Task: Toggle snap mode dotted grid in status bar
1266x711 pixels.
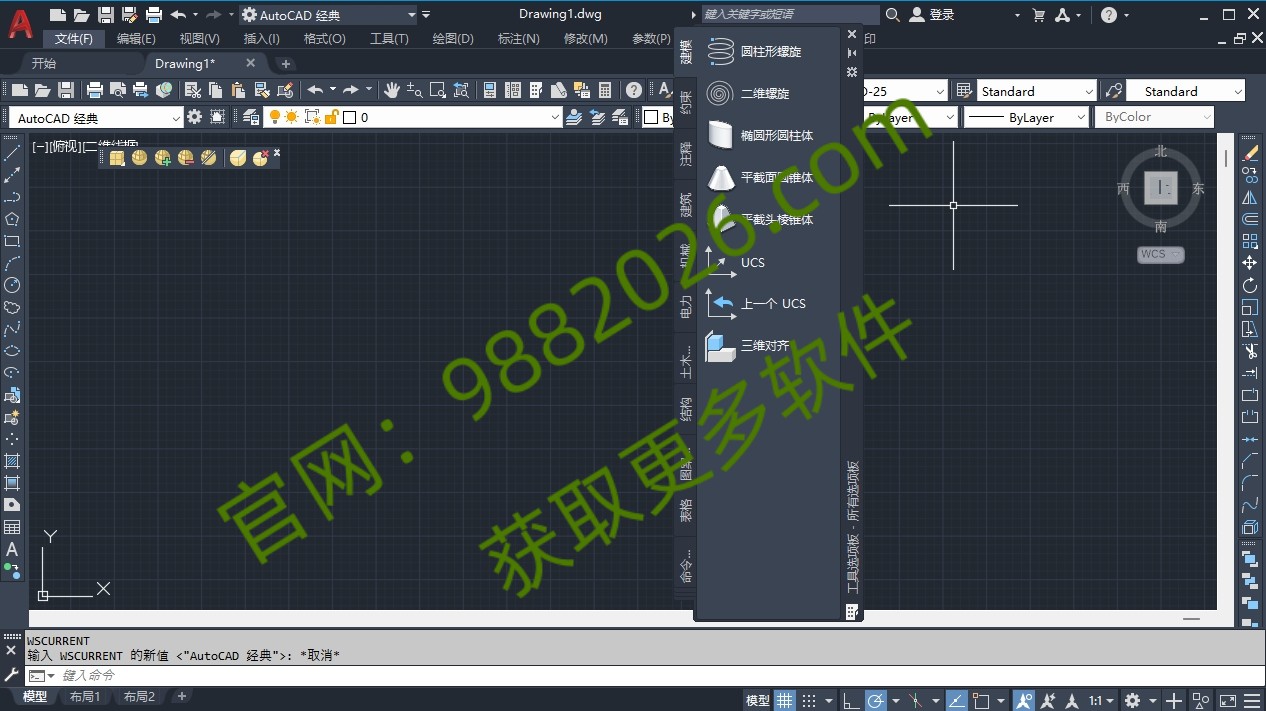Action: (809, 700)
